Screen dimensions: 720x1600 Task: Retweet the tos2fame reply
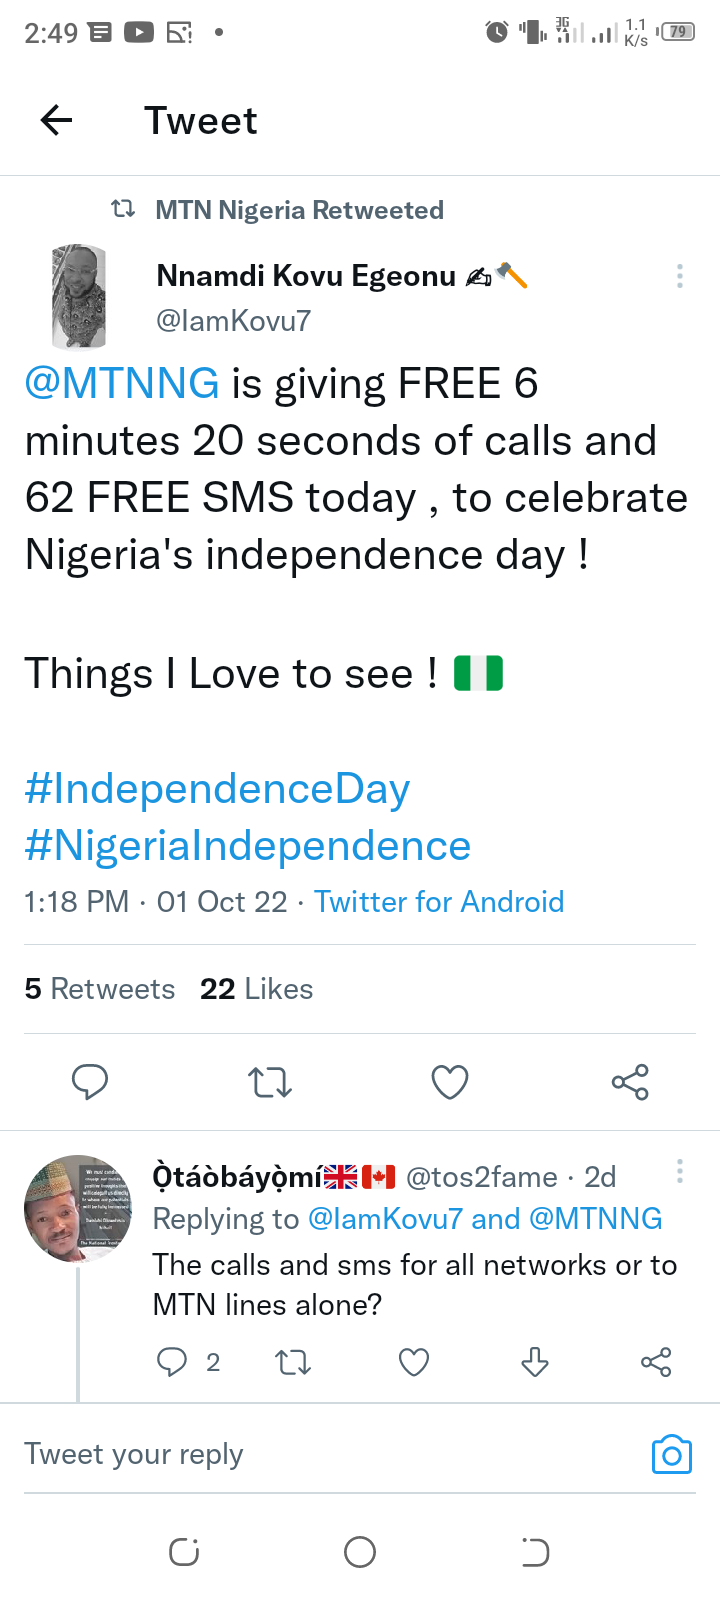click(x=293, y=1362)
